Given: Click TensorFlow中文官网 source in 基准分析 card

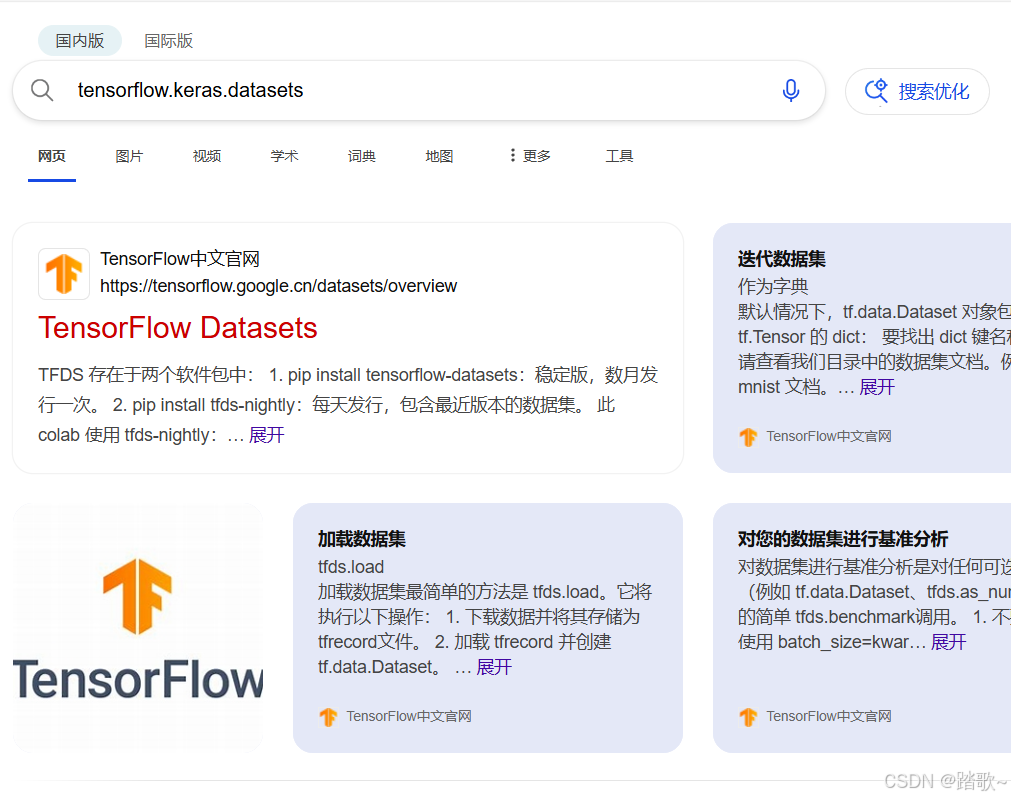Looking at the screenshot, I should click(829, 716).
